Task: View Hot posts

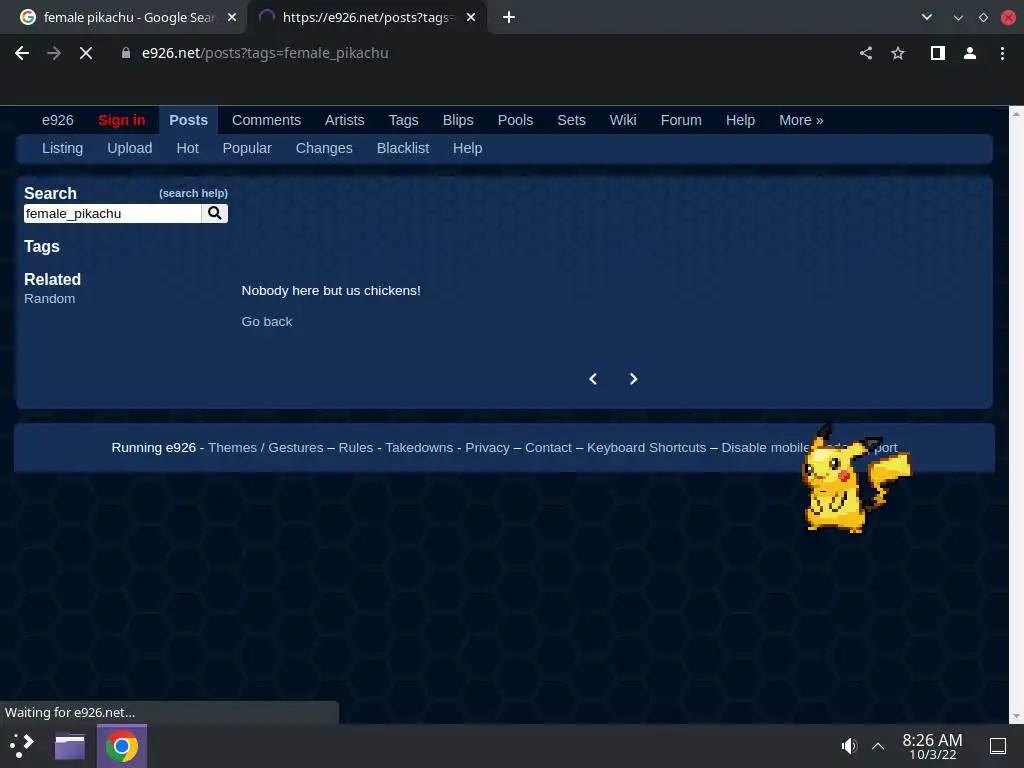Action: [x=187, y=148]
